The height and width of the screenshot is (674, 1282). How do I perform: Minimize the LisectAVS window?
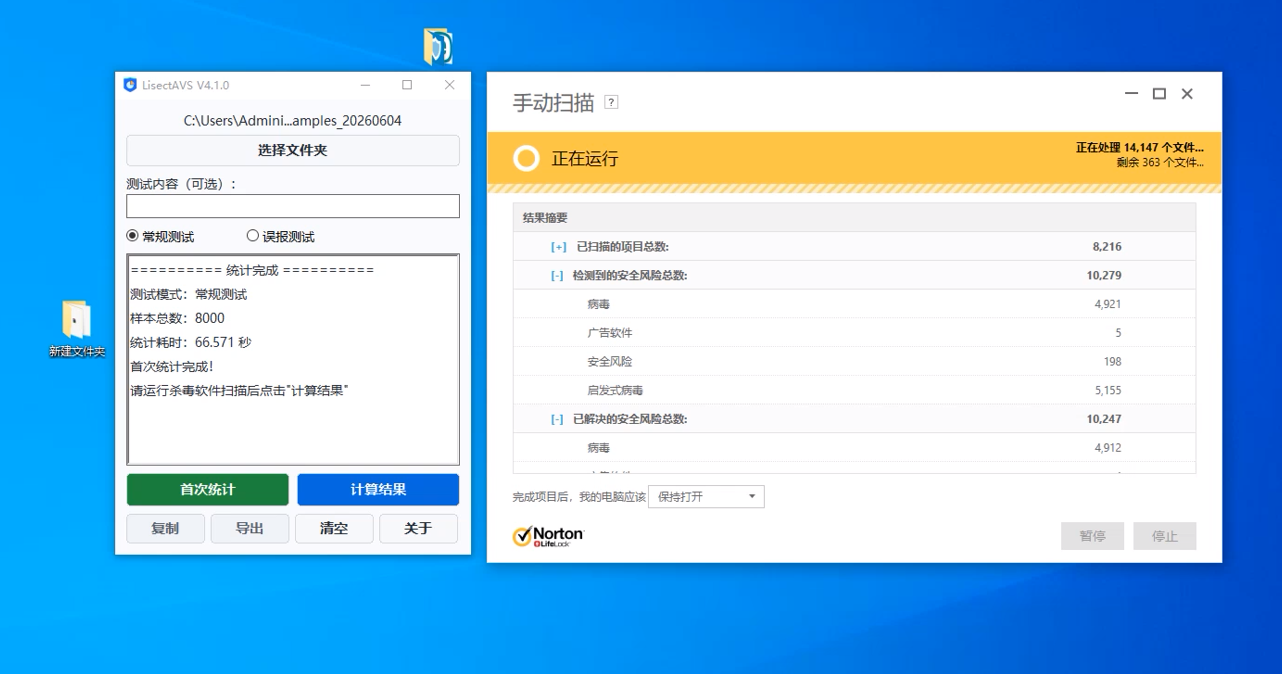[365, 85]
